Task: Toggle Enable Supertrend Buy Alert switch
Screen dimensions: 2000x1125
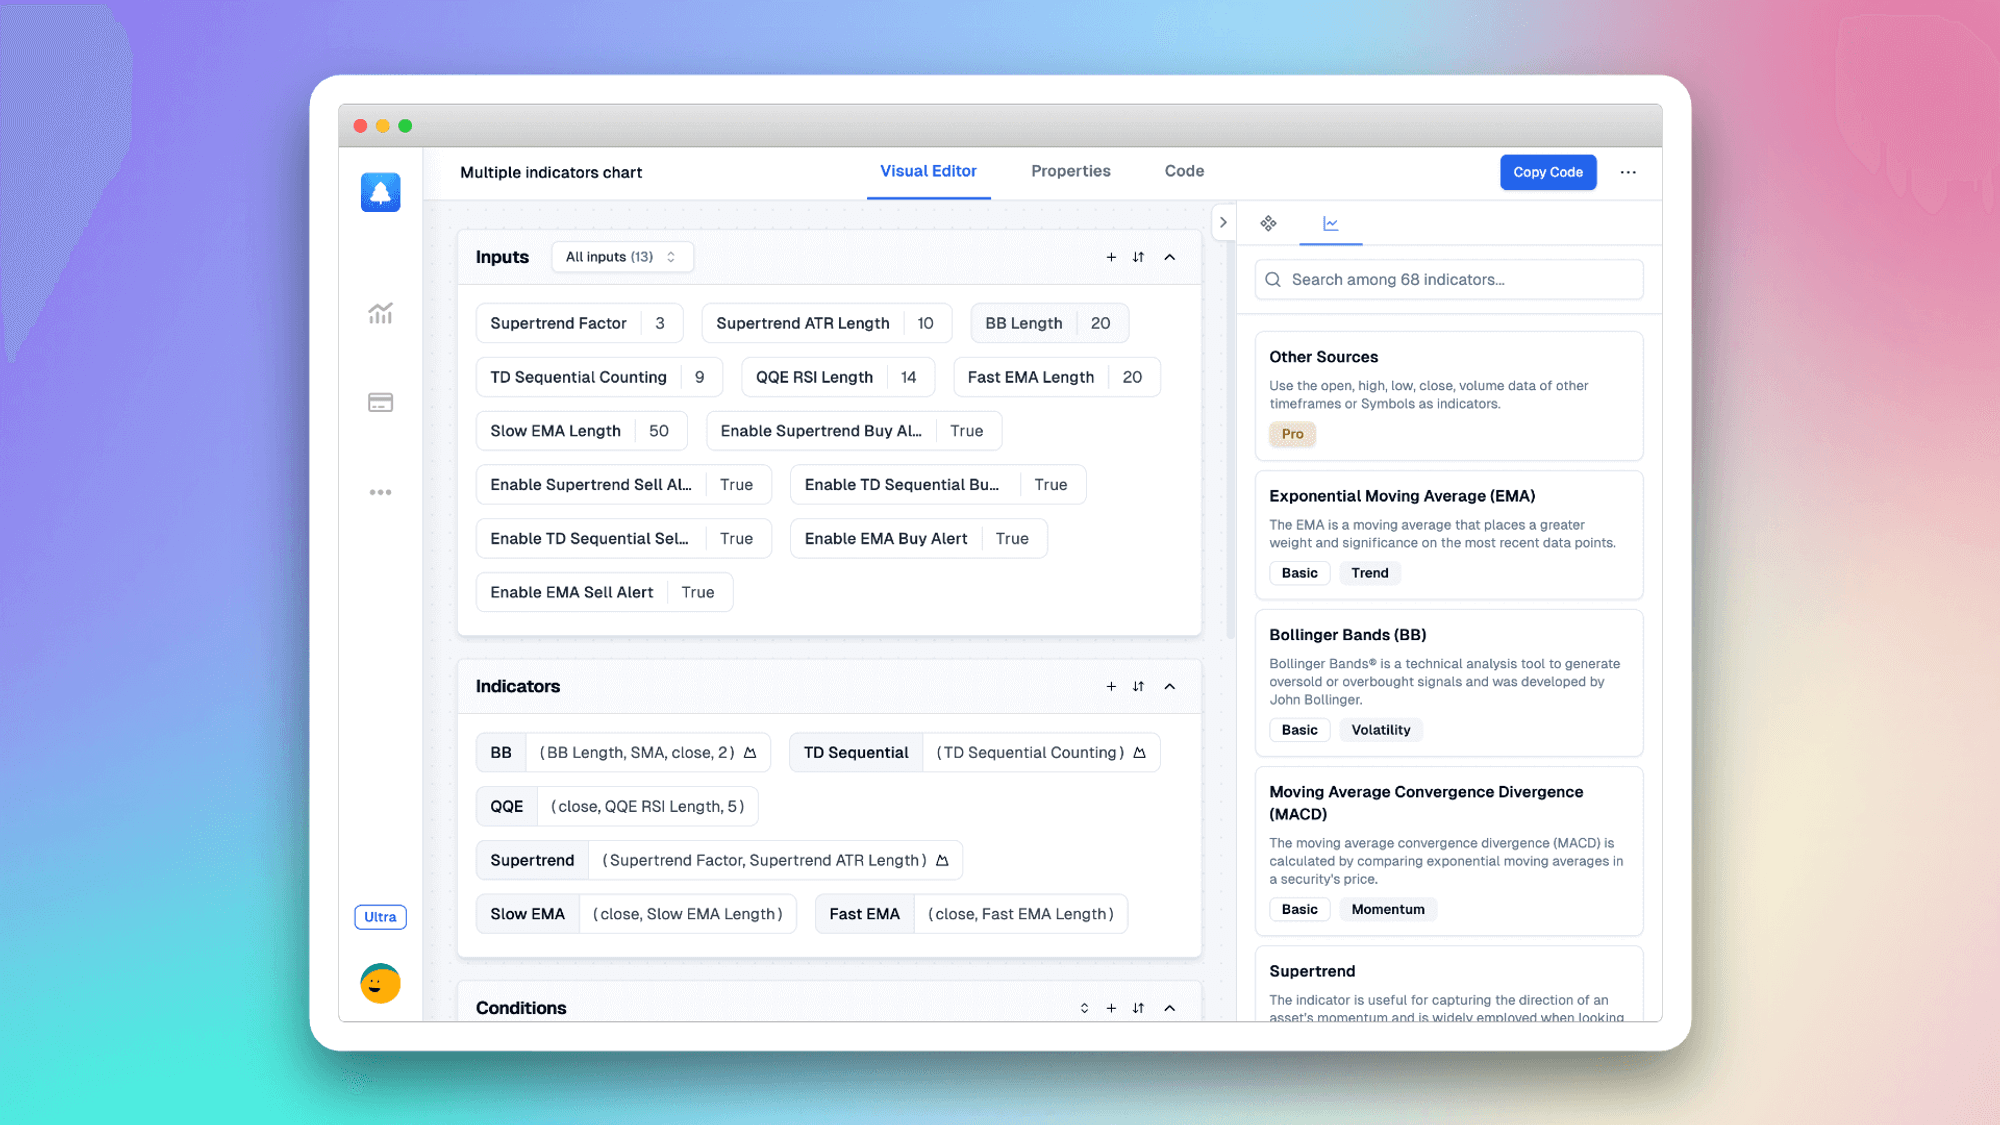Action: pos(966,430)
